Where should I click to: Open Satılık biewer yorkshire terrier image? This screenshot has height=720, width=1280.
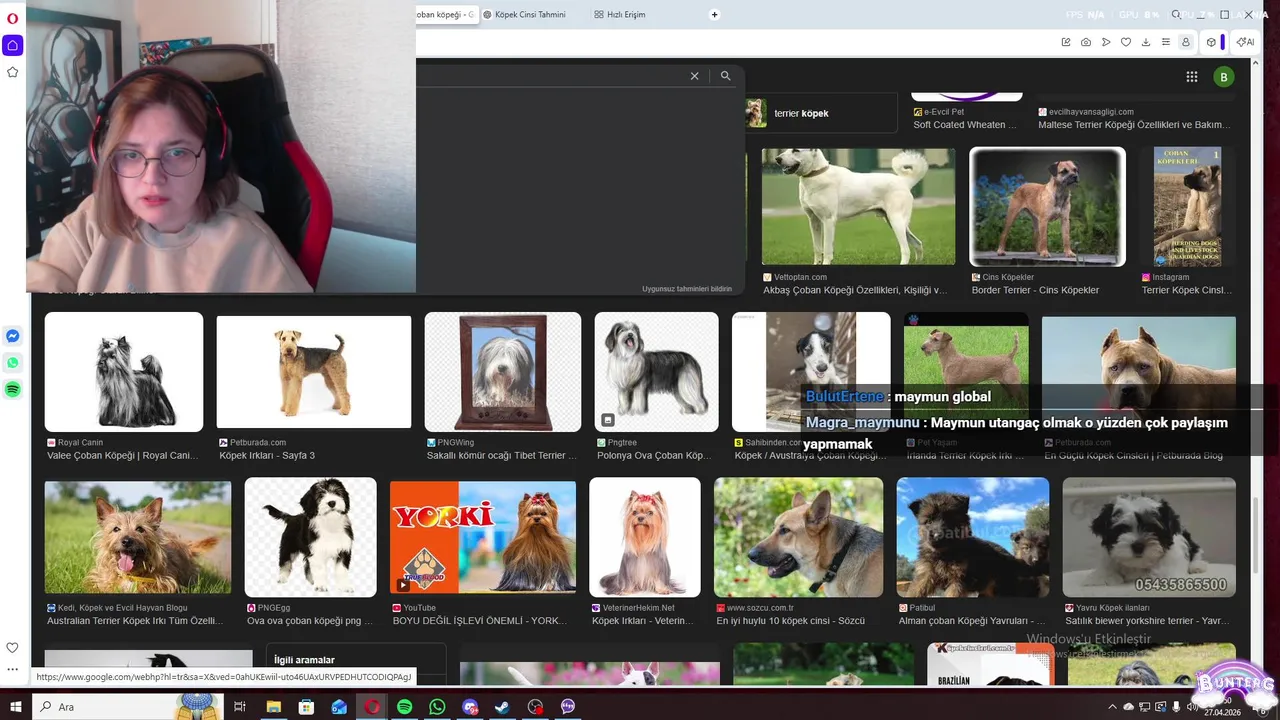[x=1149, y=537]
